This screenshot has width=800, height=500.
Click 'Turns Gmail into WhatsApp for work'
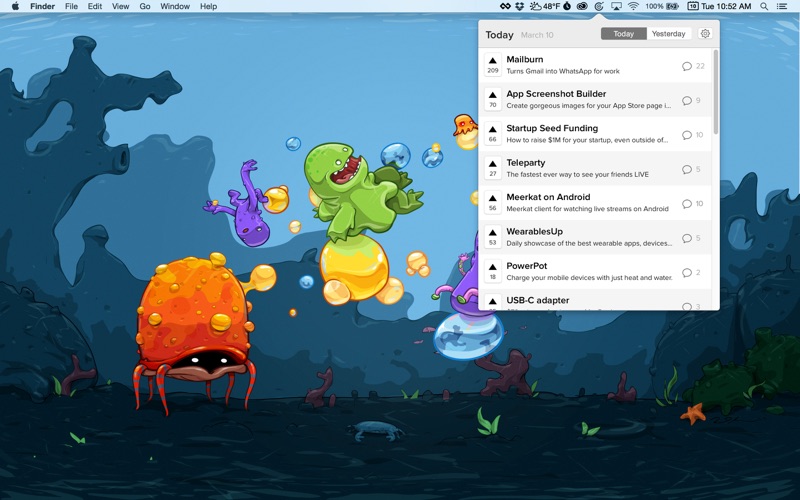click(563, 71)
